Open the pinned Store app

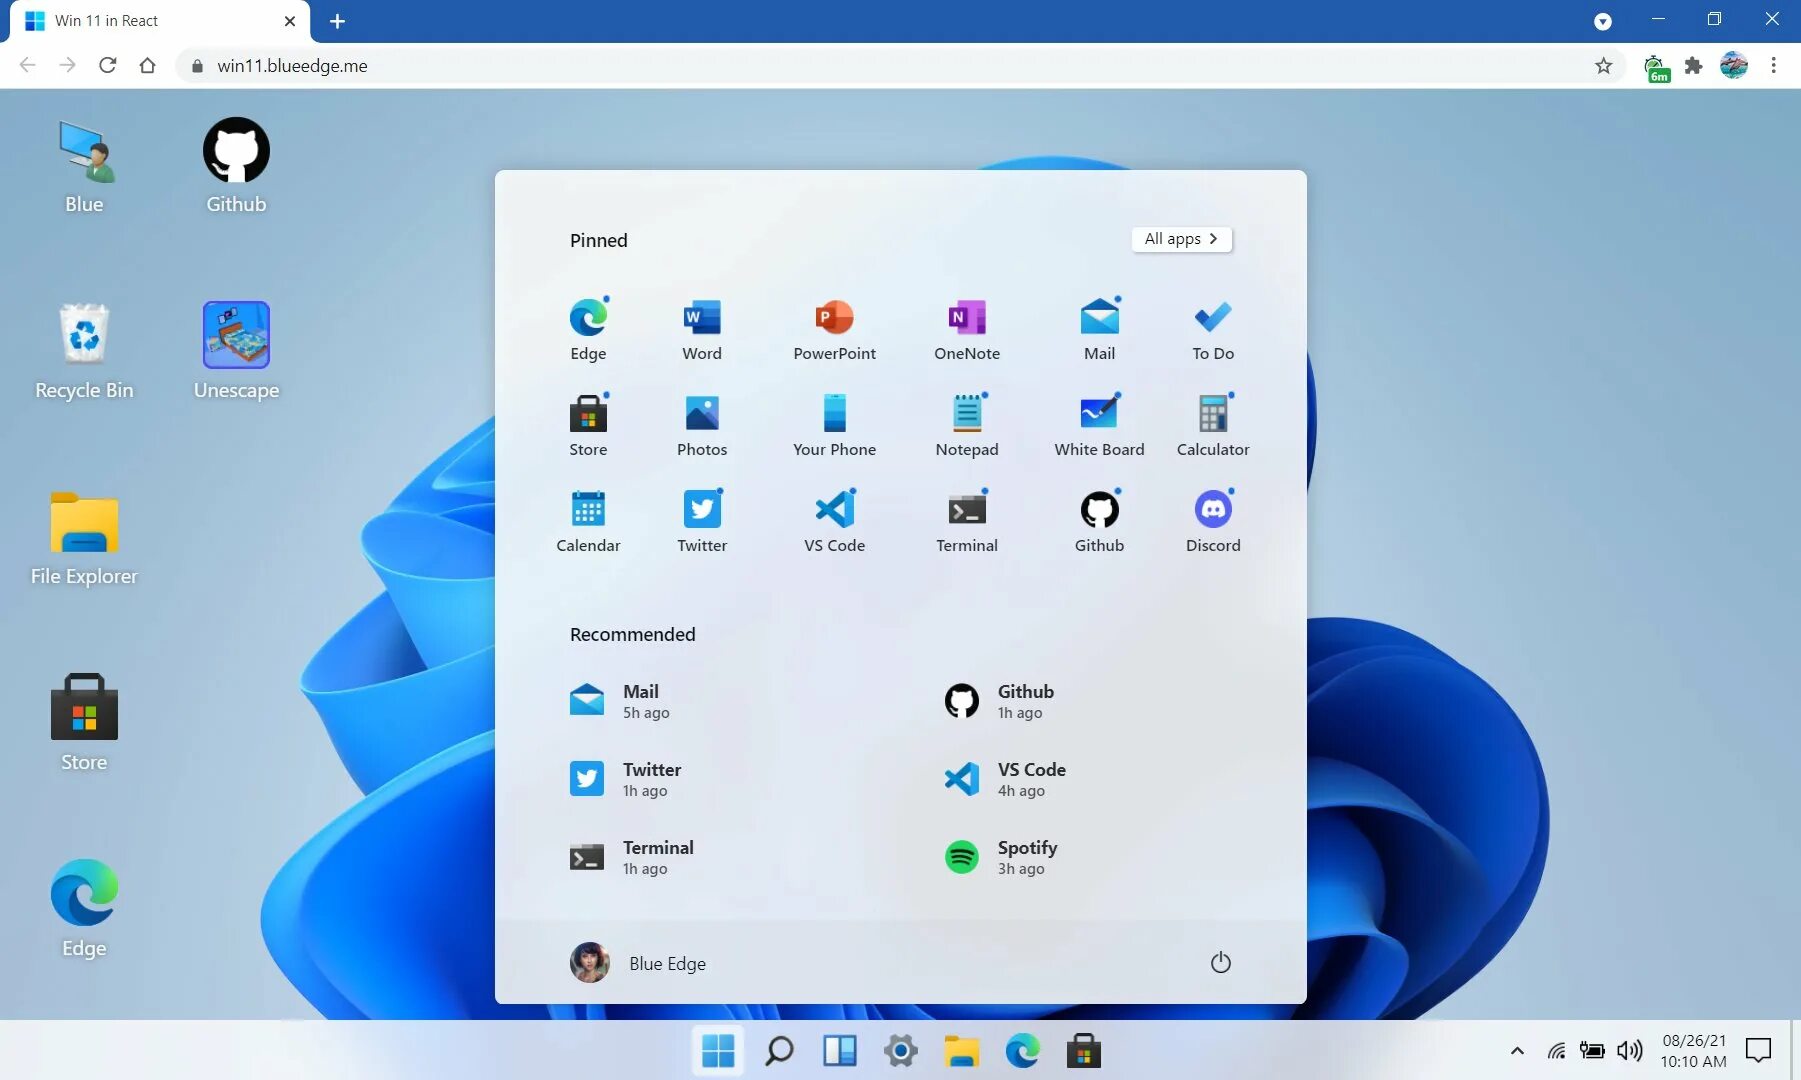point(588,426)
